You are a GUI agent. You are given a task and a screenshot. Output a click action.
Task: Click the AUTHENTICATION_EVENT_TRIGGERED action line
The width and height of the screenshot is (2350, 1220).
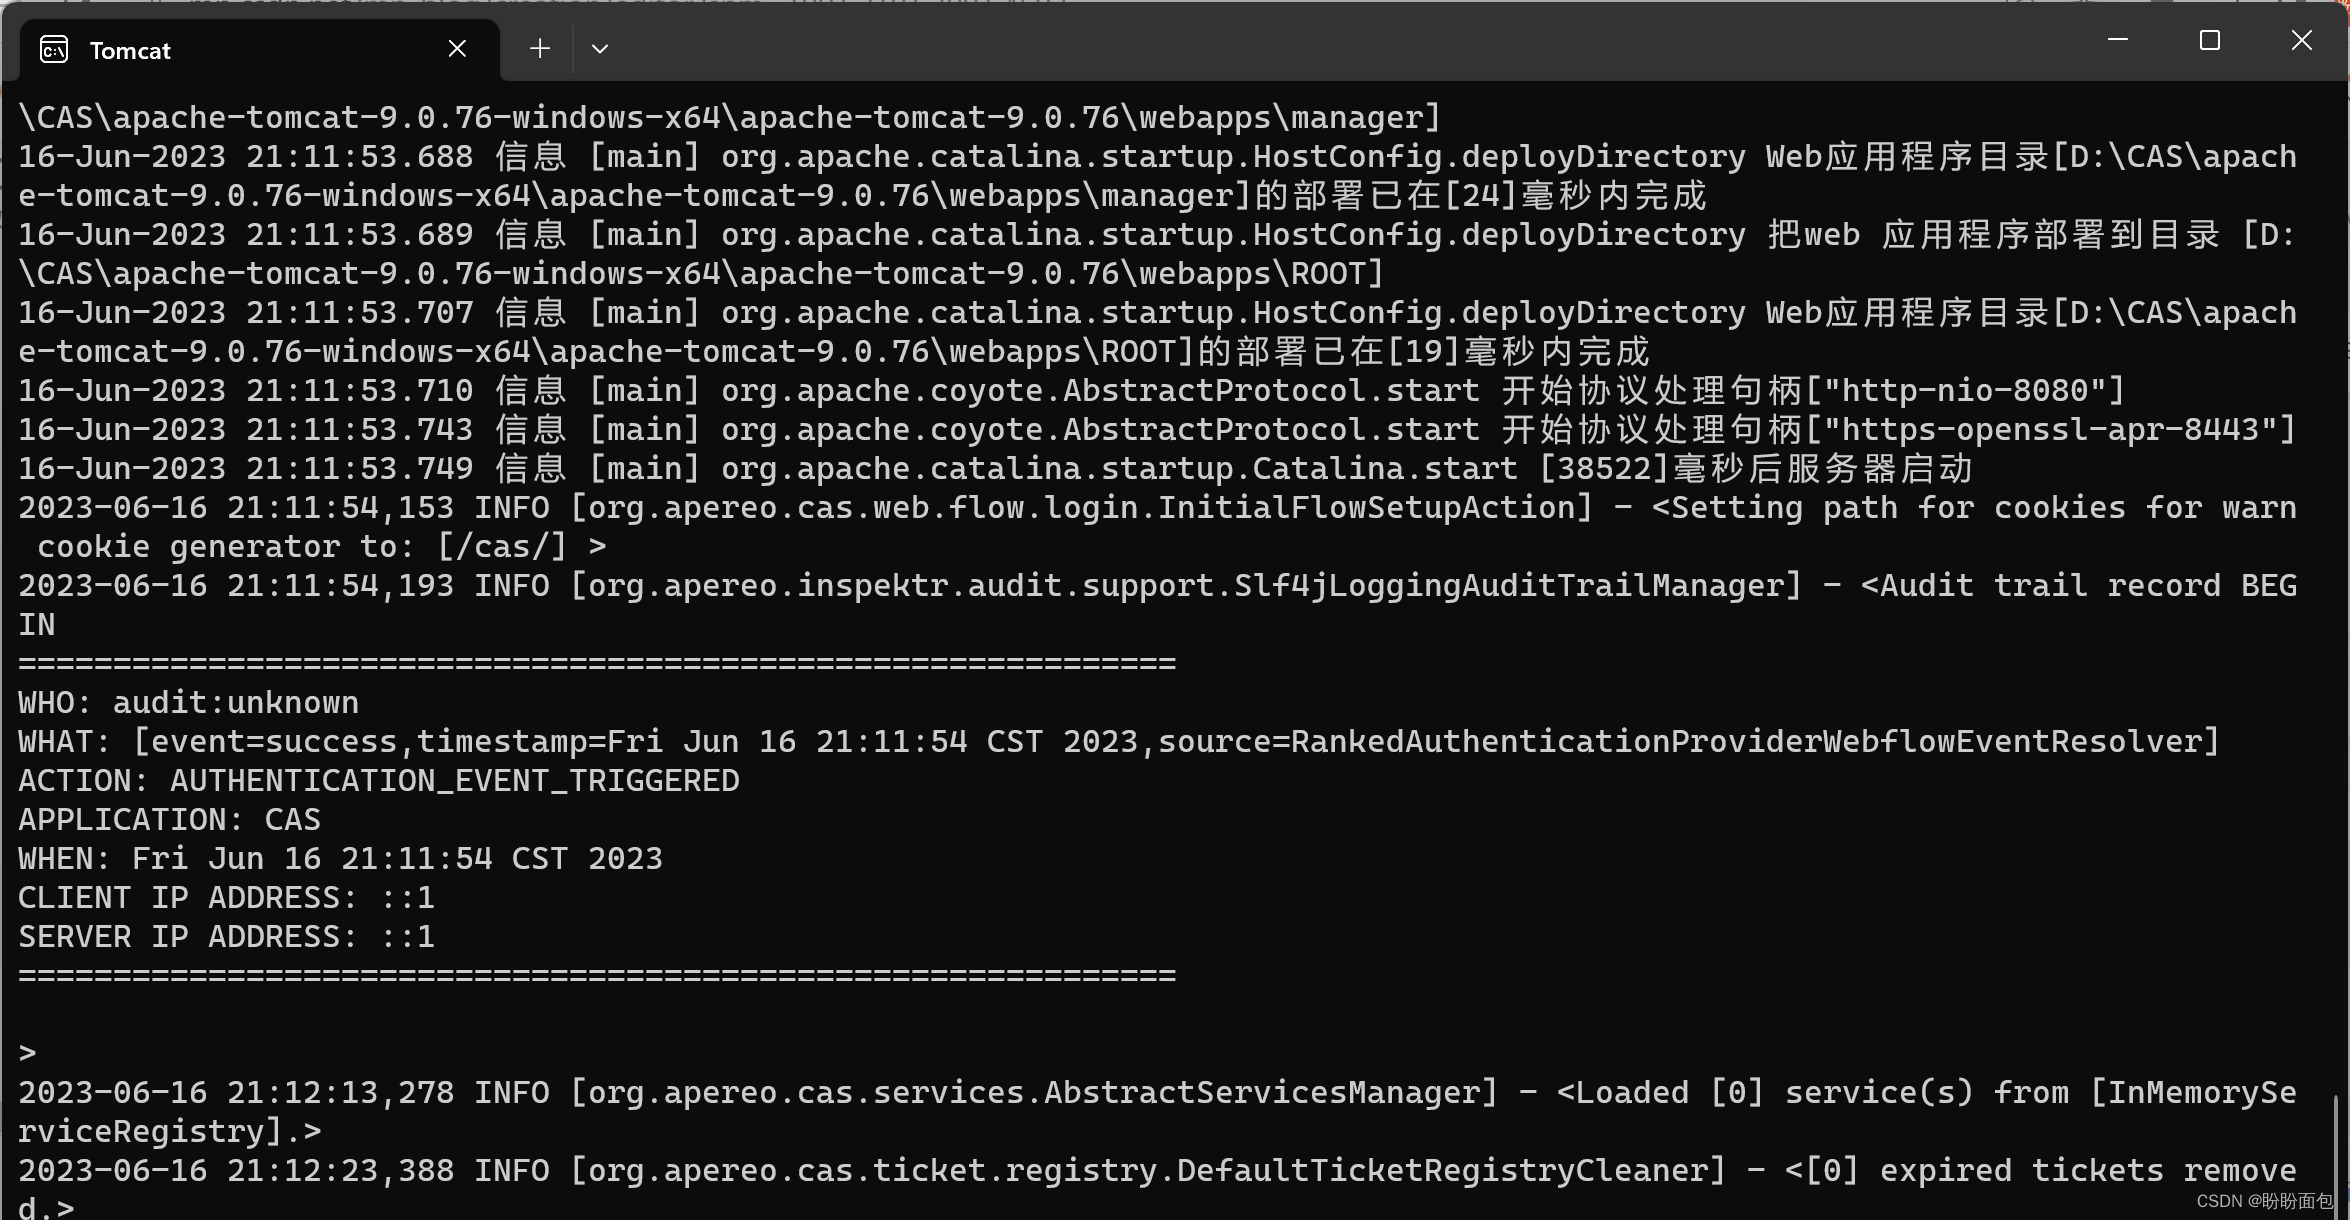[x=378, y=780]
